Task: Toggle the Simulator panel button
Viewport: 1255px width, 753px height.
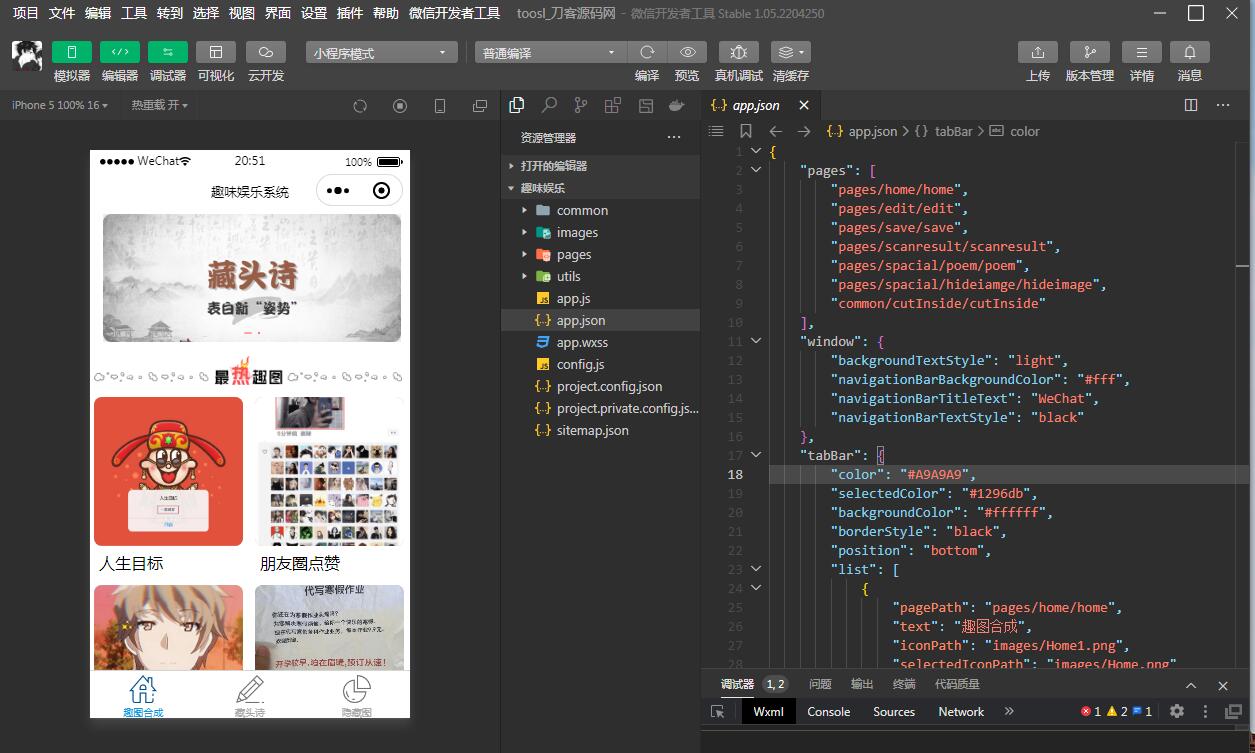Action: [71, 52]
